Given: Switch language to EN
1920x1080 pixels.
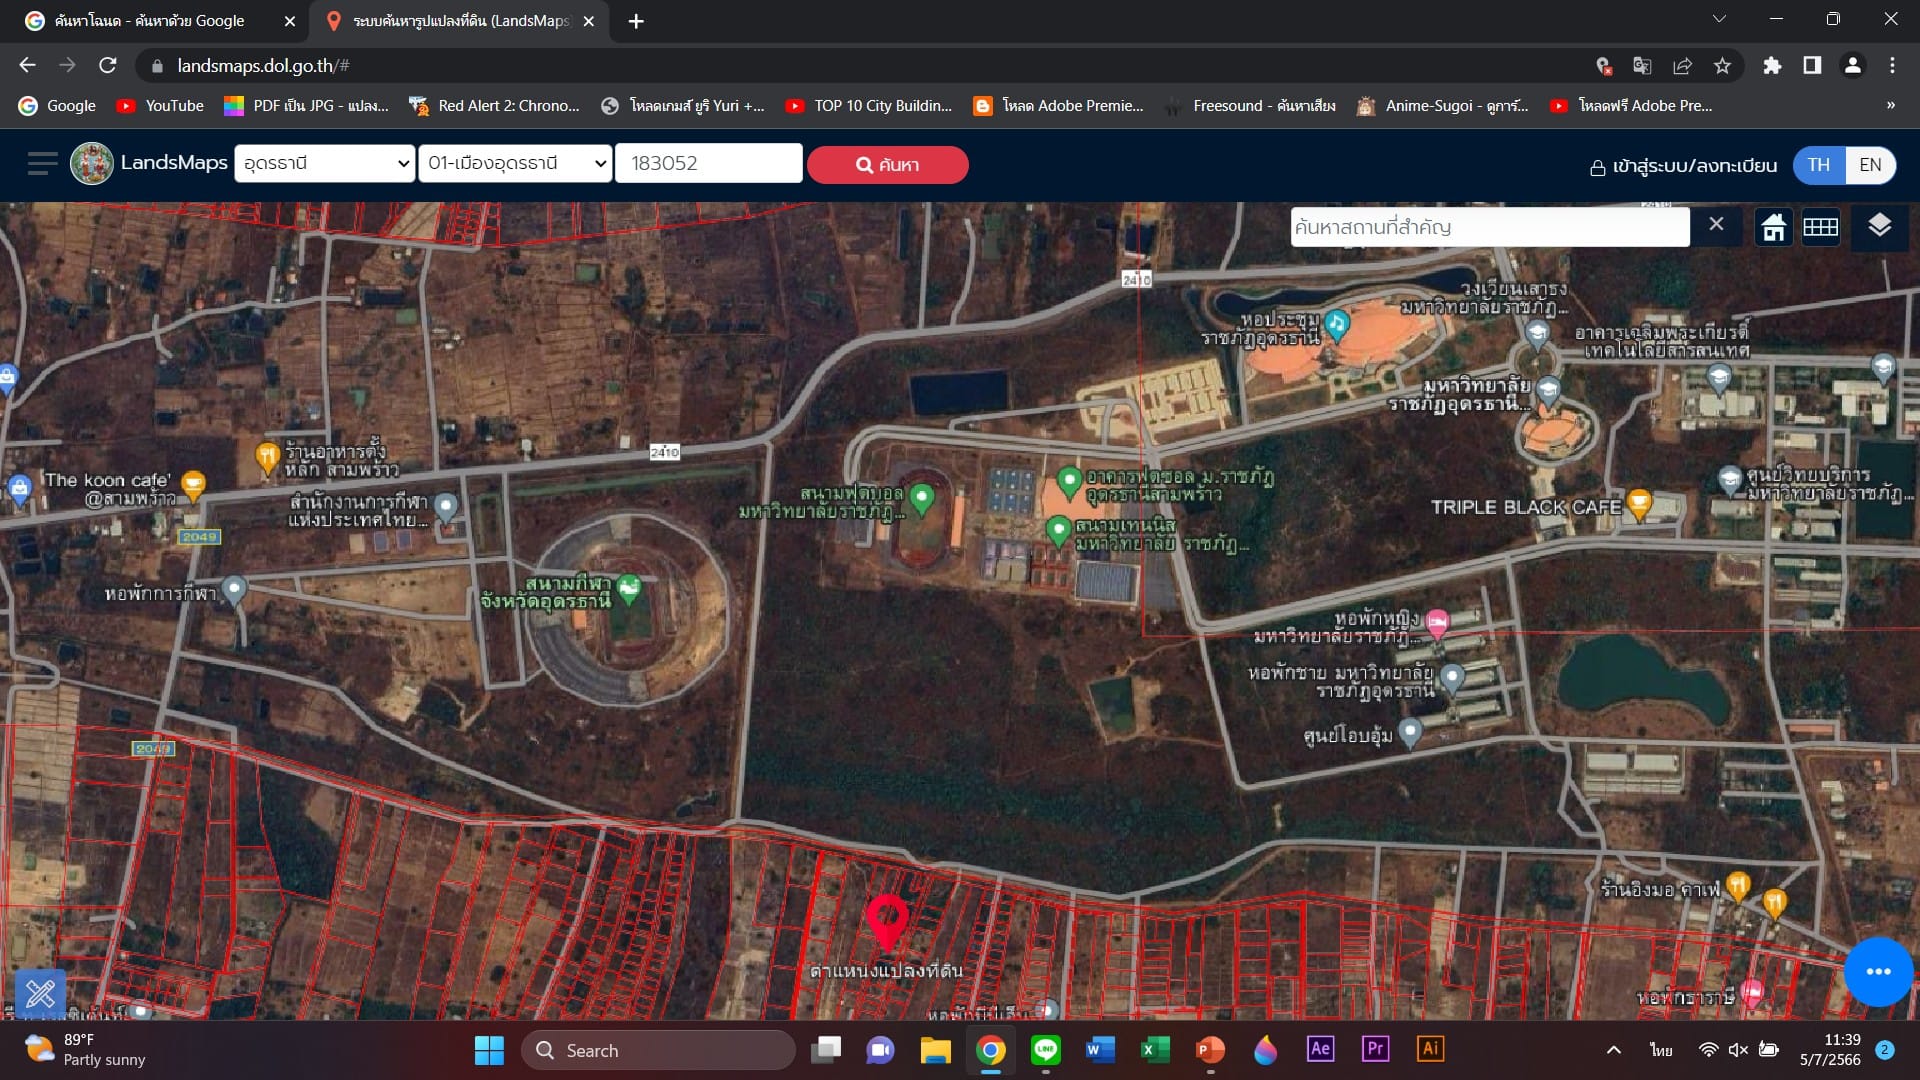Looking at the screenshot, I should pos(1870,165).
